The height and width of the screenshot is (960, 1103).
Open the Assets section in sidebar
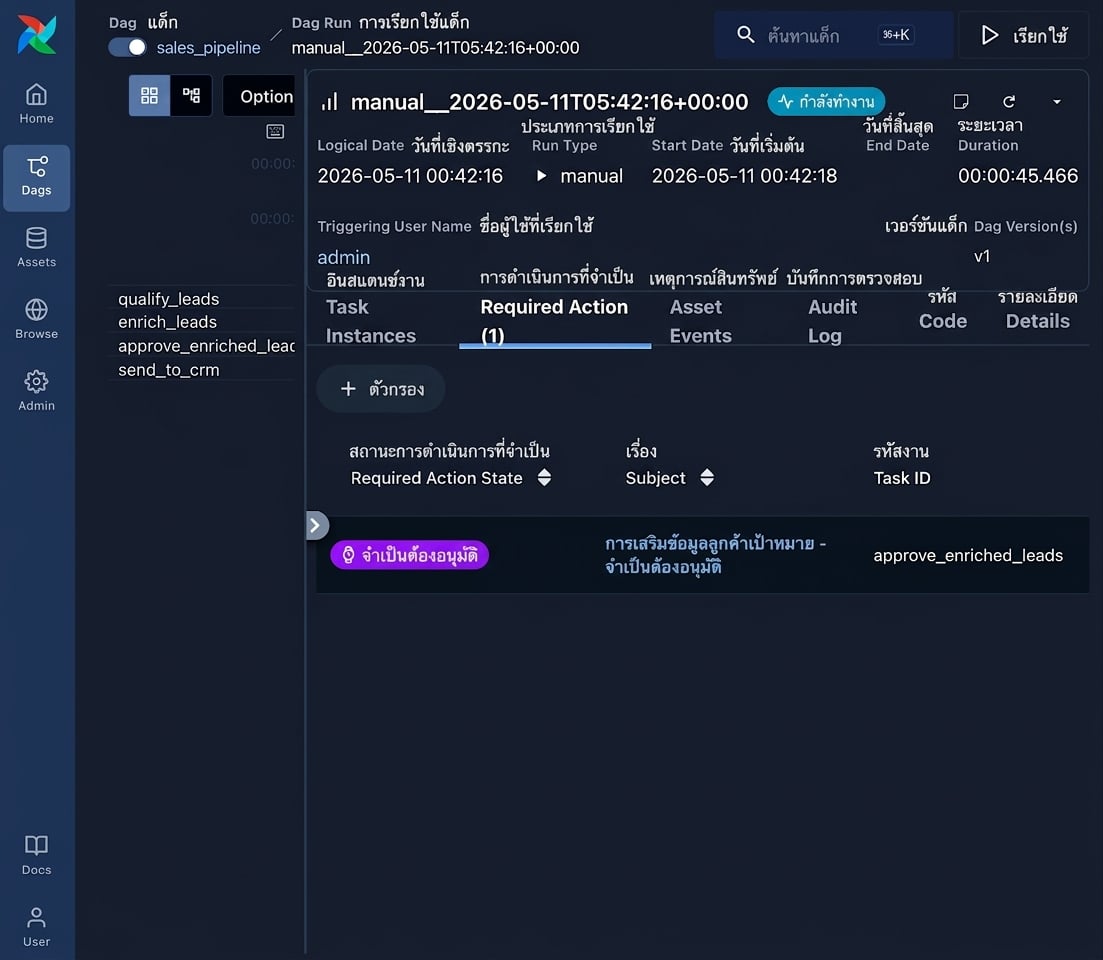[x=37, y=247]
